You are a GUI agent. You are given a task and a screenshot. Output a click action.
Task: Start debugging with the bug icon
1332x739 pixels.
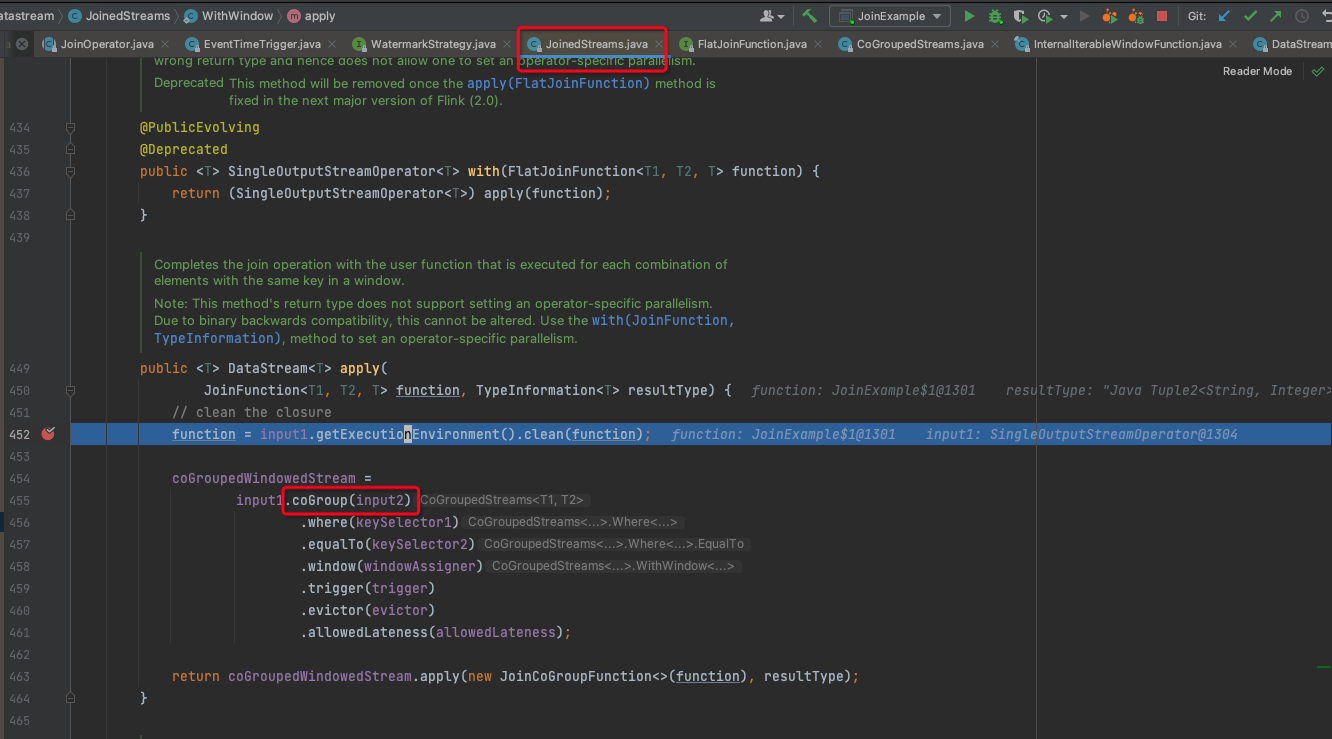tap(995, 16)
